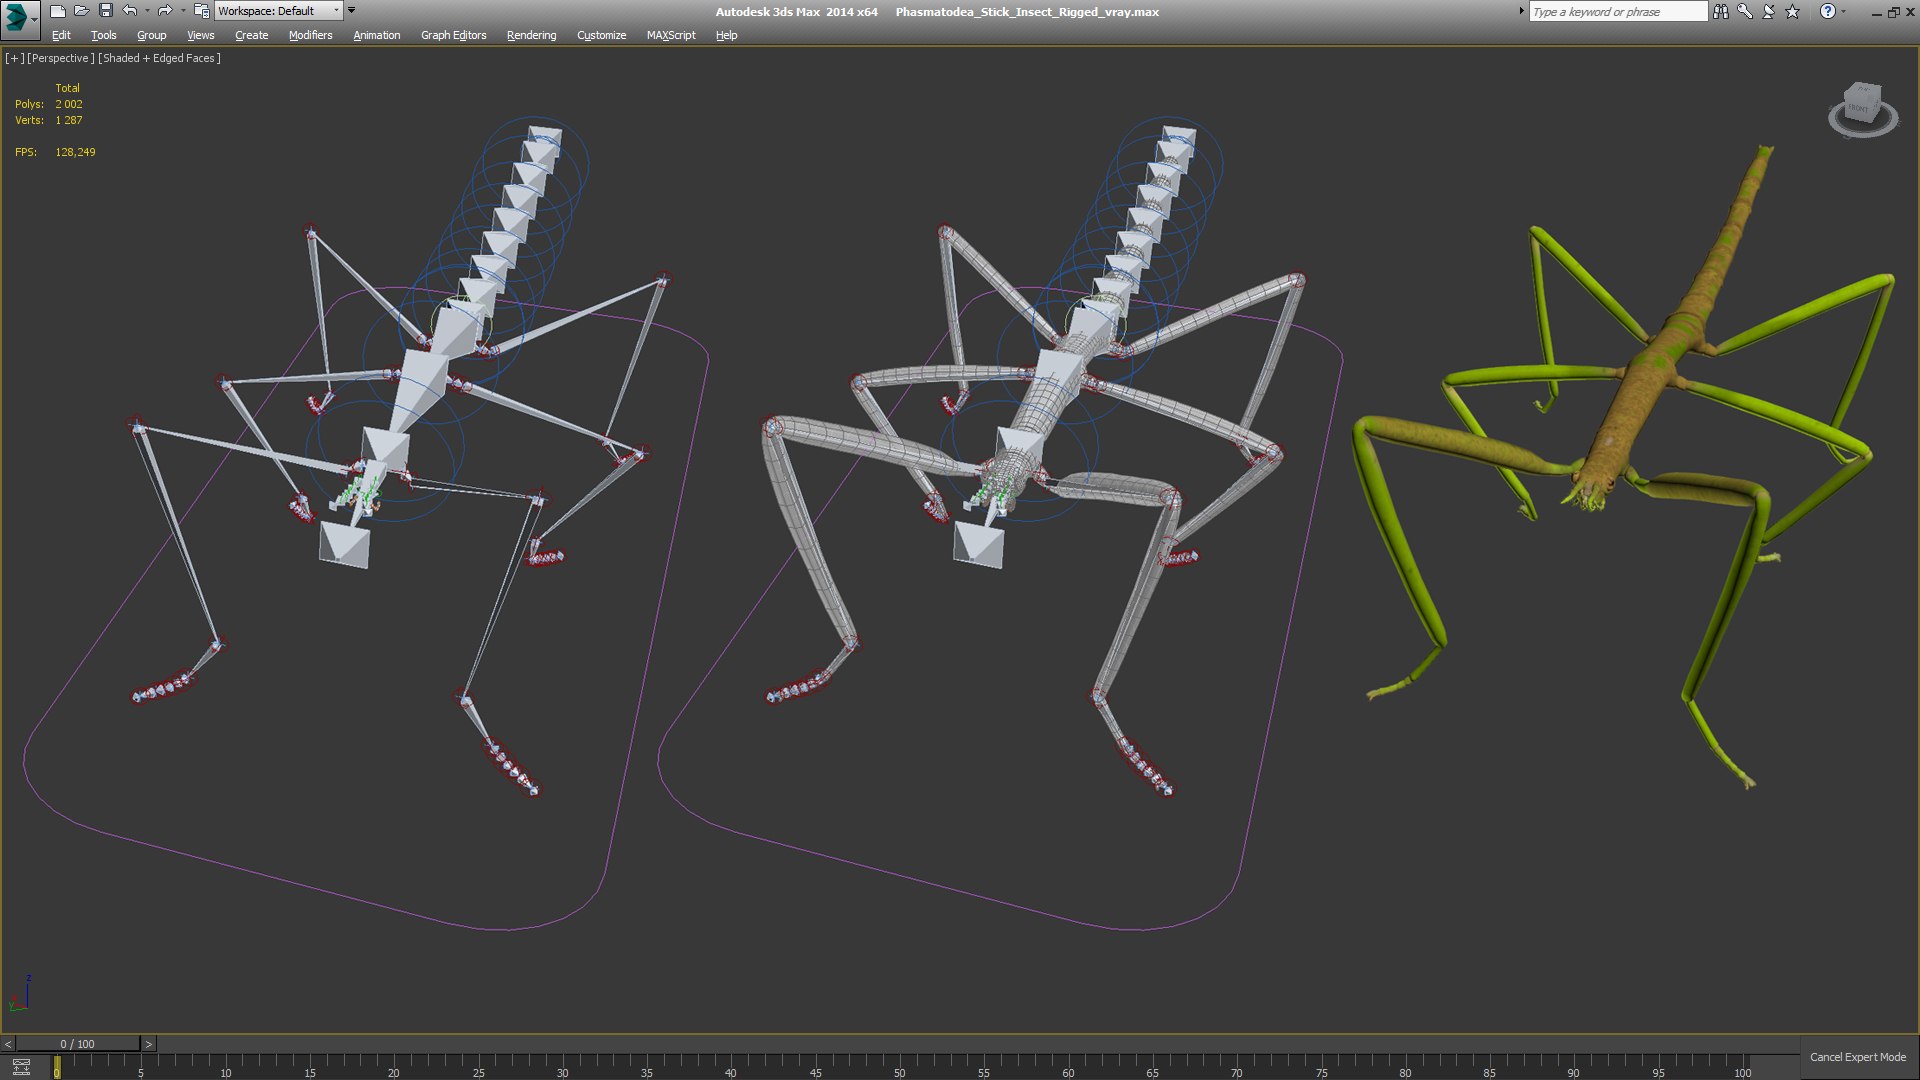Click the Open File folder icon
1920x1080 pixels.
[x=82, y=11]
